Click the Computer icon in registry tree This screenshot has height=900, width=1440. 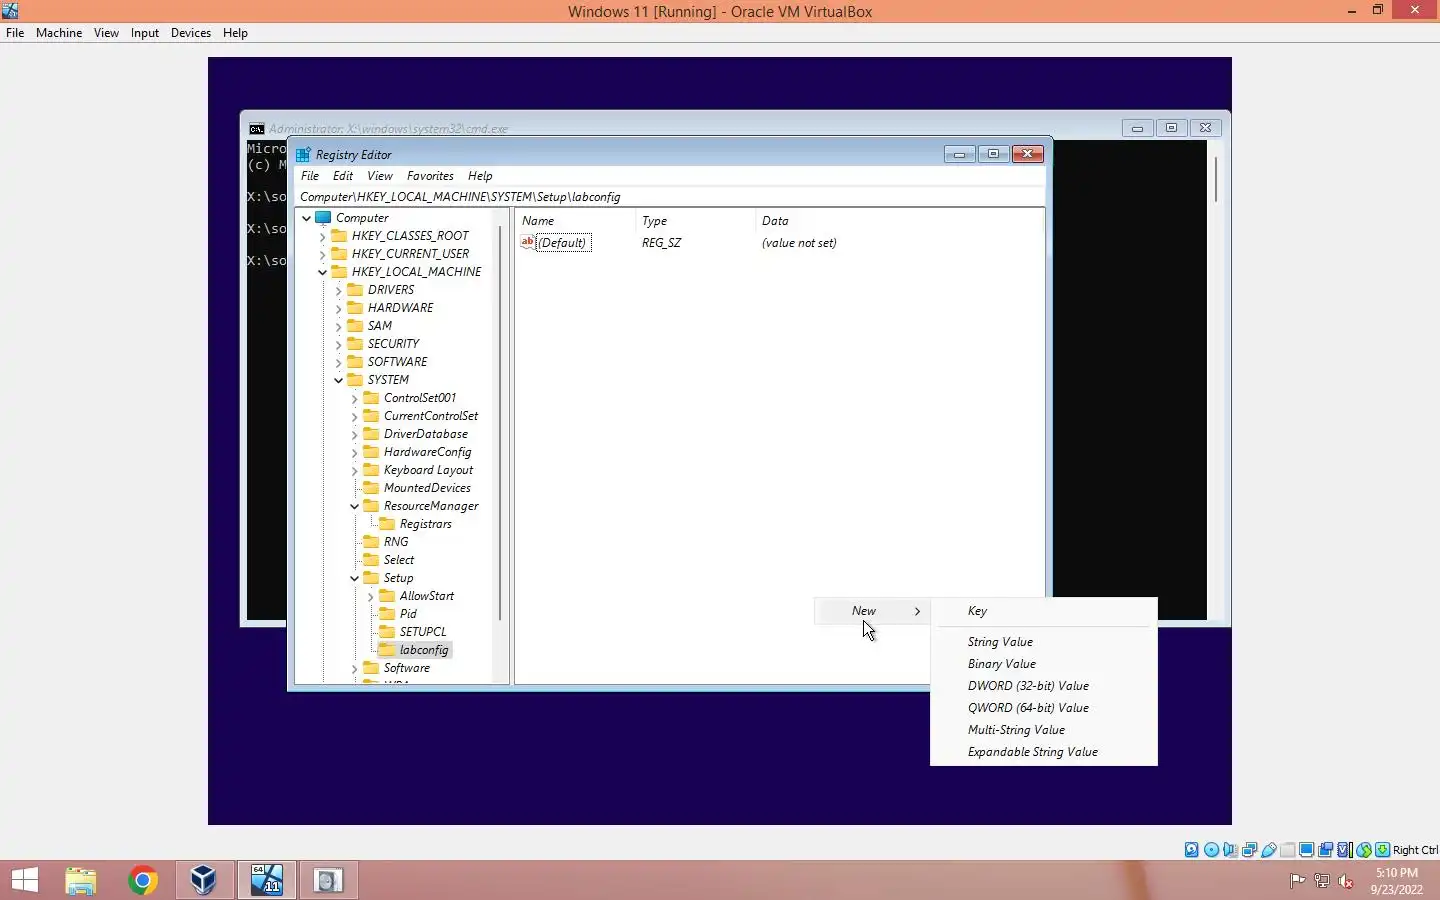click(x=323, y=217)
